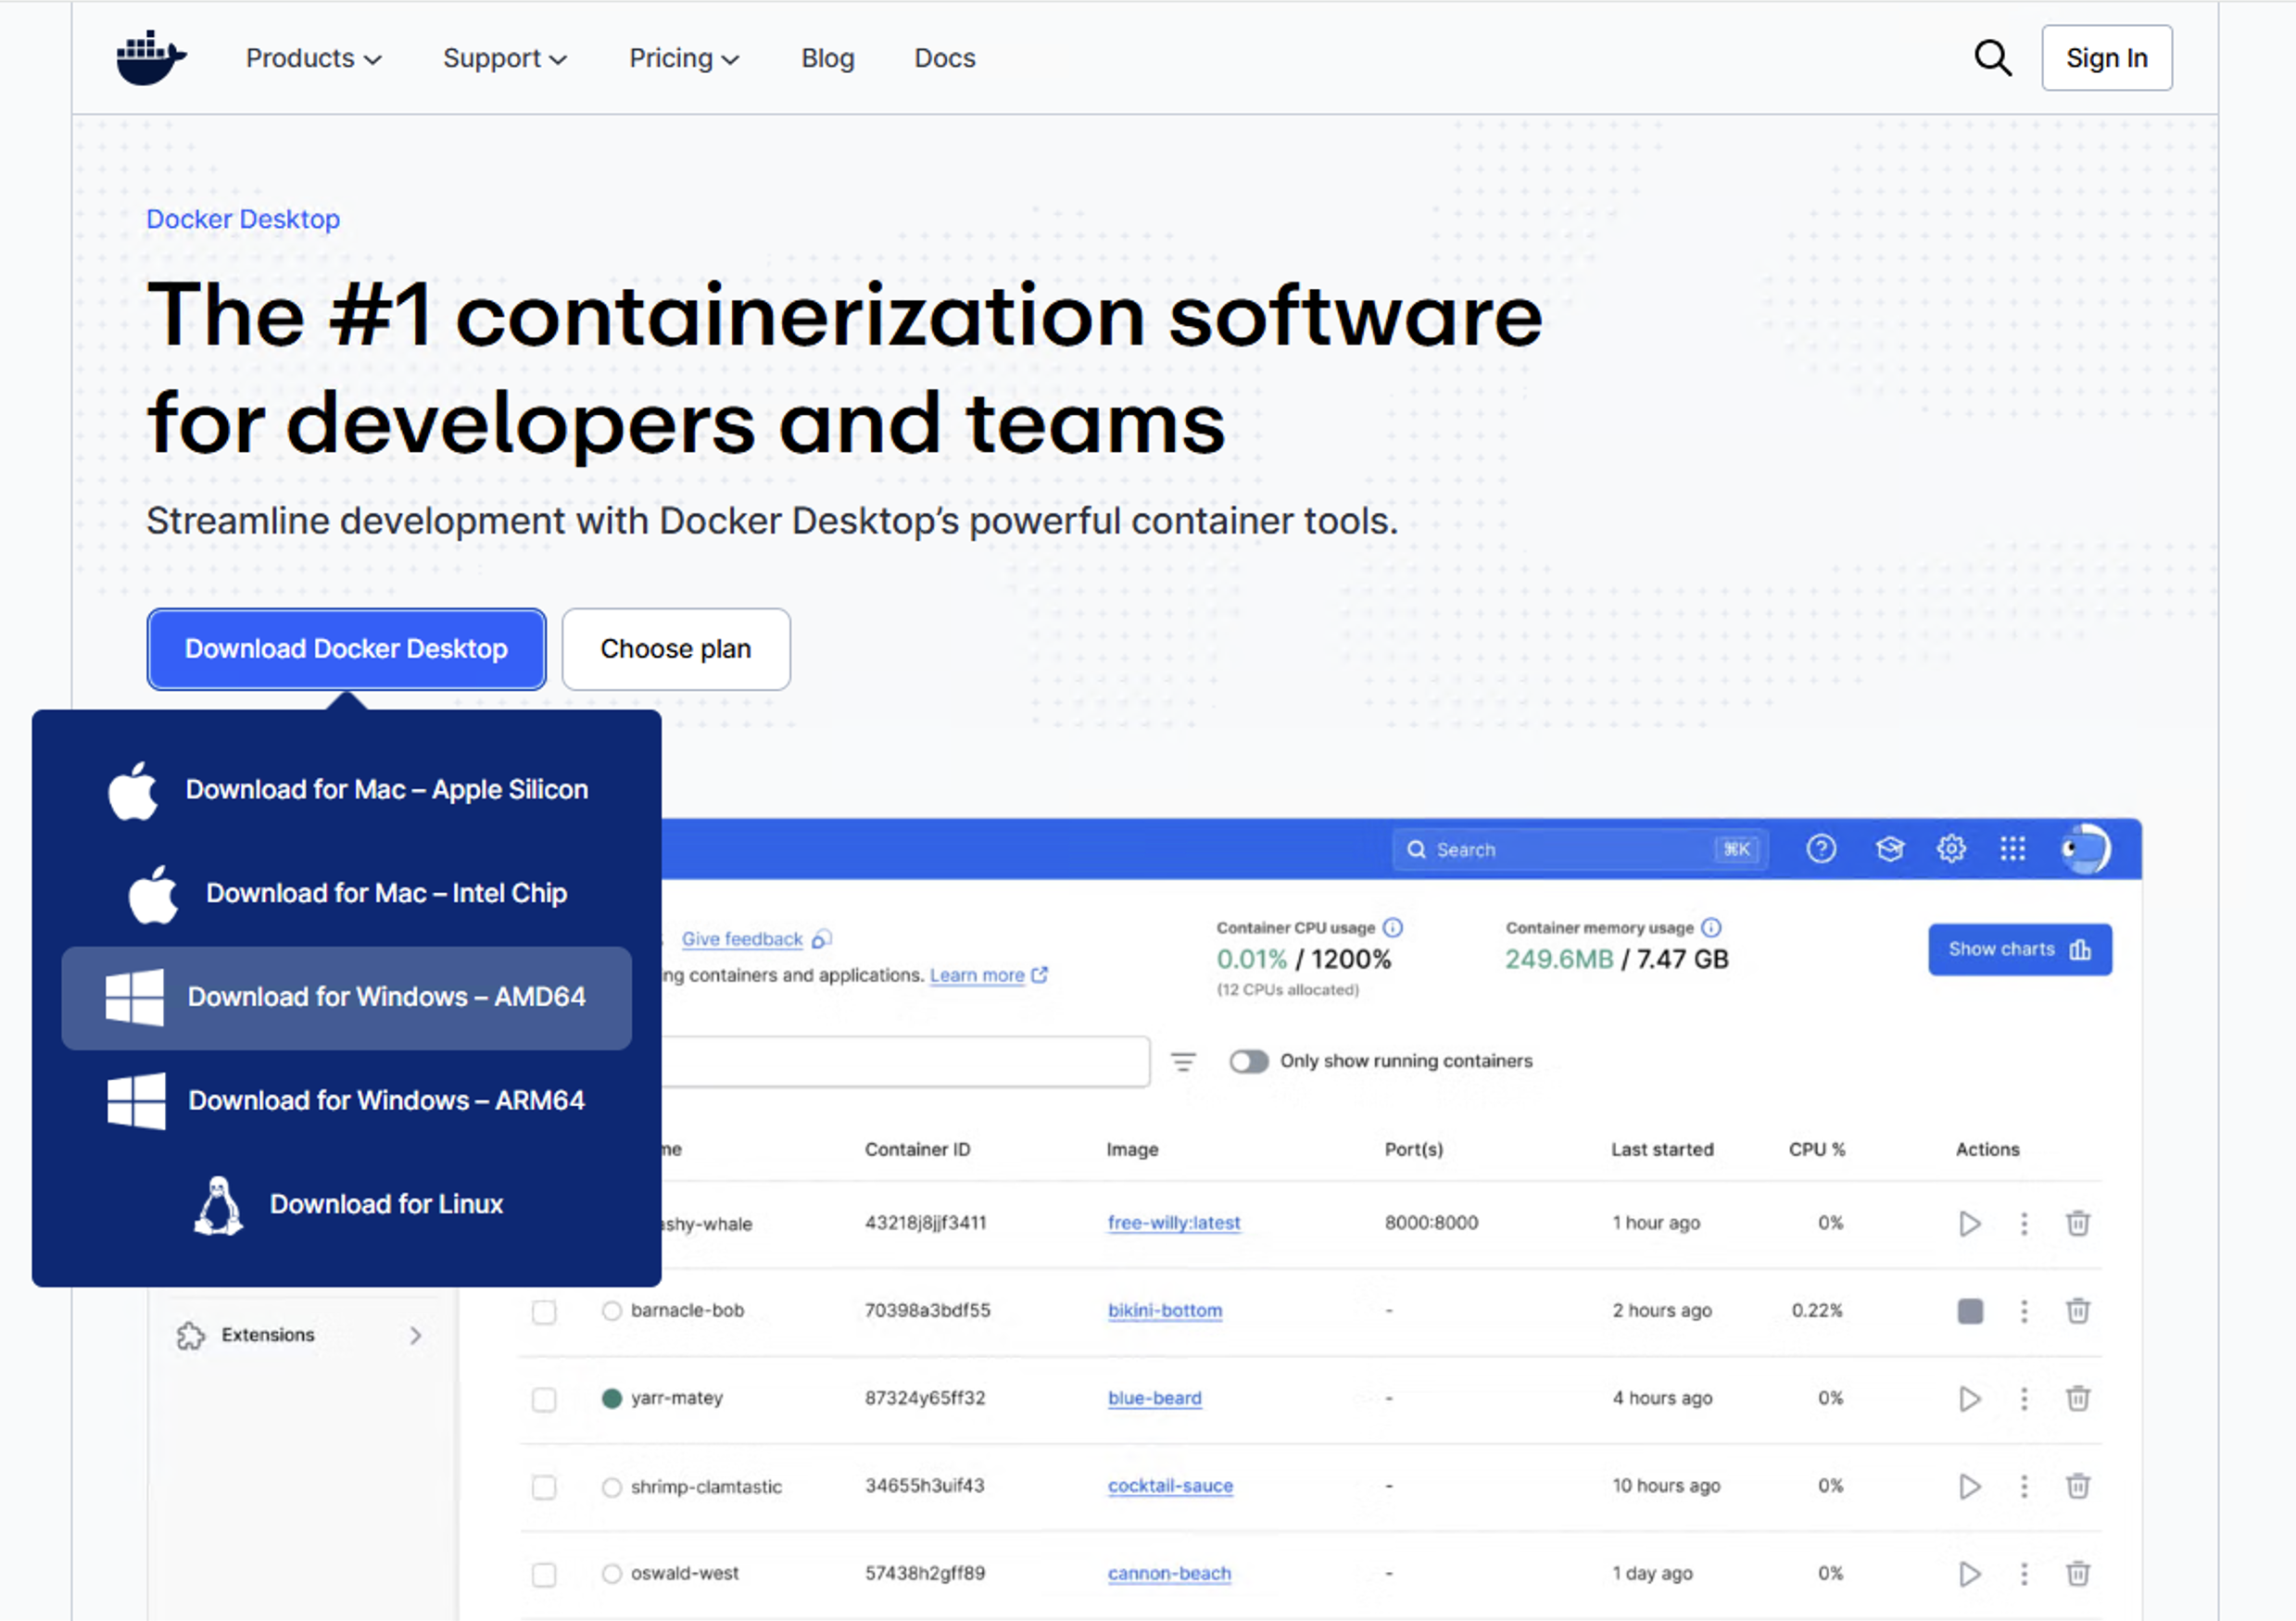The width and height of the screenshot is (2296, 1621).
Task: Expand the Products dropdown menu
Action: tap(313, 58)
